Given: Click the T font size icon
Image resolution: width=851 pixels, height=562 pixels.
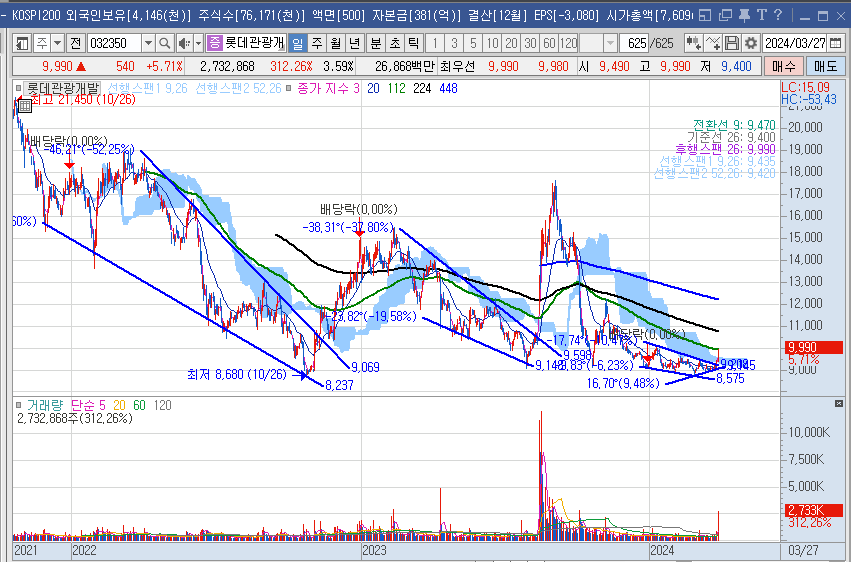Looking at the screenshot, I should point(761,15).
